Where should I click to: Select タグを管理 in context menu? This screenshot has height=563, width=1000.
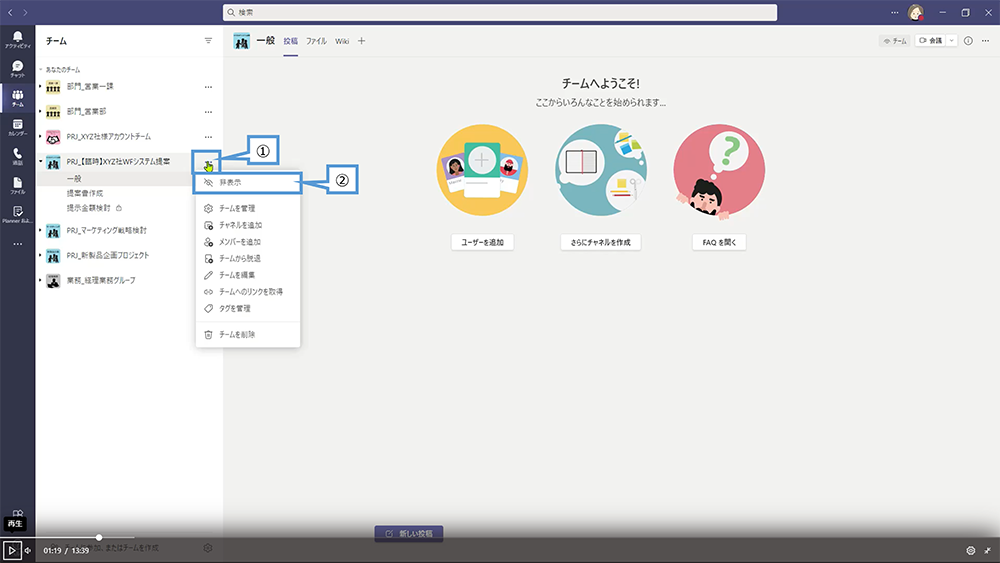247,308
